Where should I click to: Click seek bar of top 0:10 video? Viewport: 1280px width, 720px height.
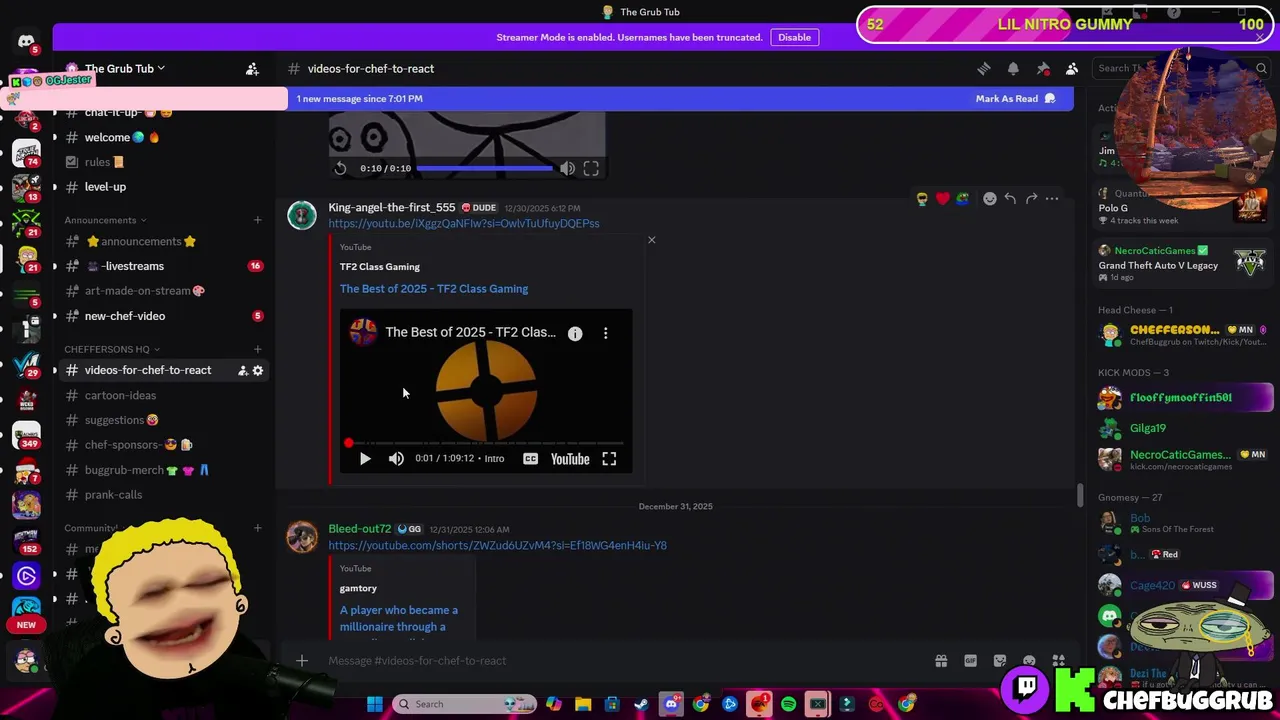click(x=485, y=168)
